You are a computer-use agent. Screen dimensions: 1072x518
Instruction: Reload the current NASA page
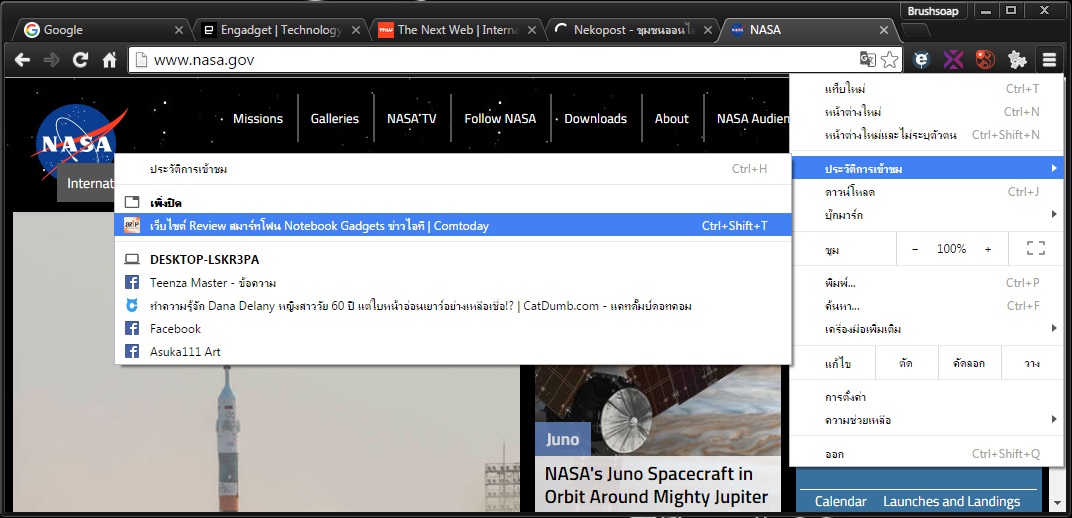(x=80, y=60)
